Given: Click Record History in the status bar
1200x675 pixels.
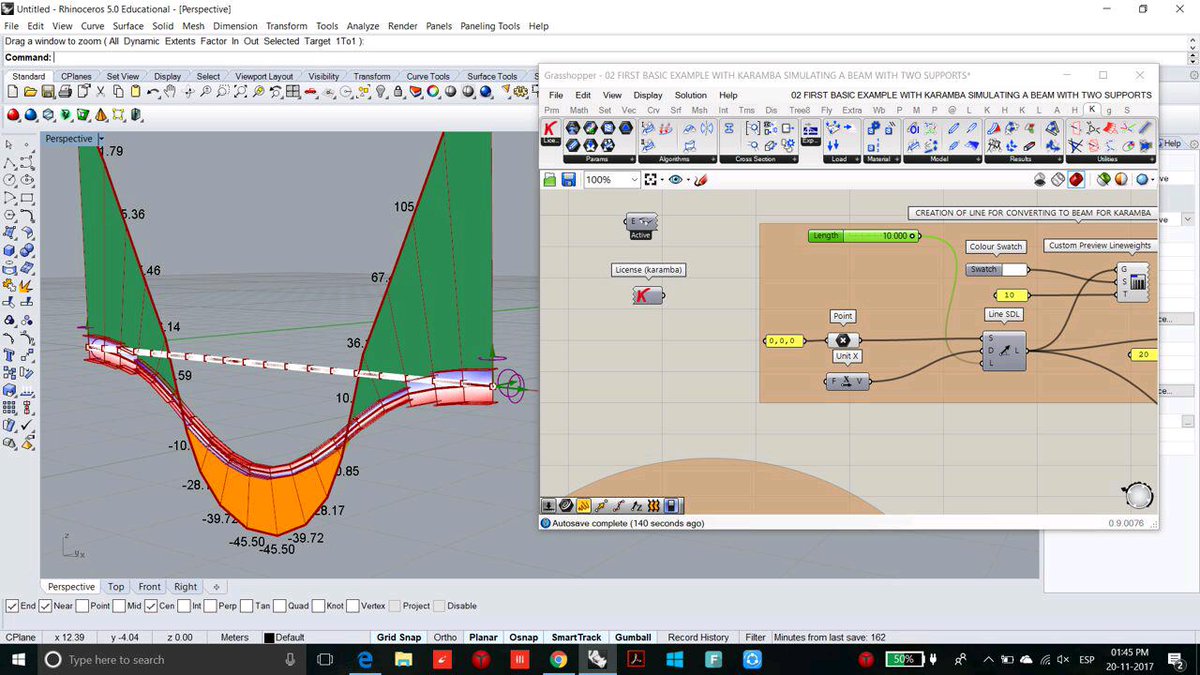Looking at the screenshot, I should [x=698, y=637].
